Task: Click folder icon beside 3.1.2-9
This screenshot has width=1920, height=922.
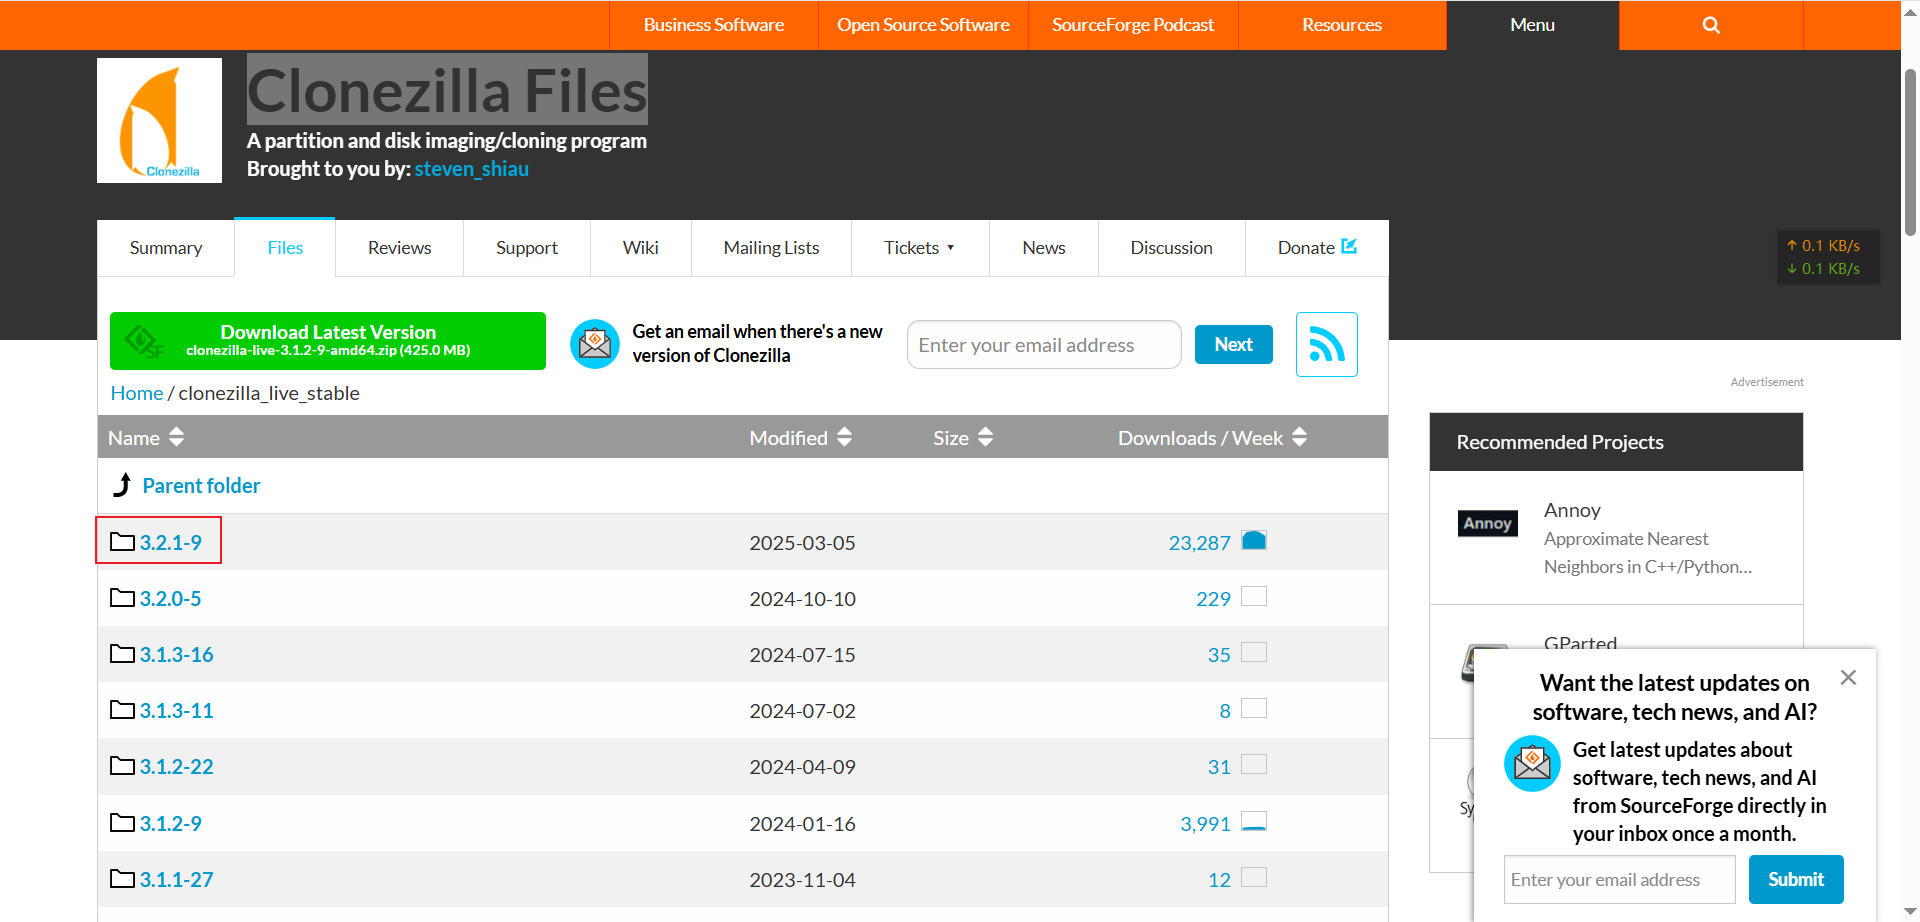Action: pyautogui.click(x=122, y=823)
